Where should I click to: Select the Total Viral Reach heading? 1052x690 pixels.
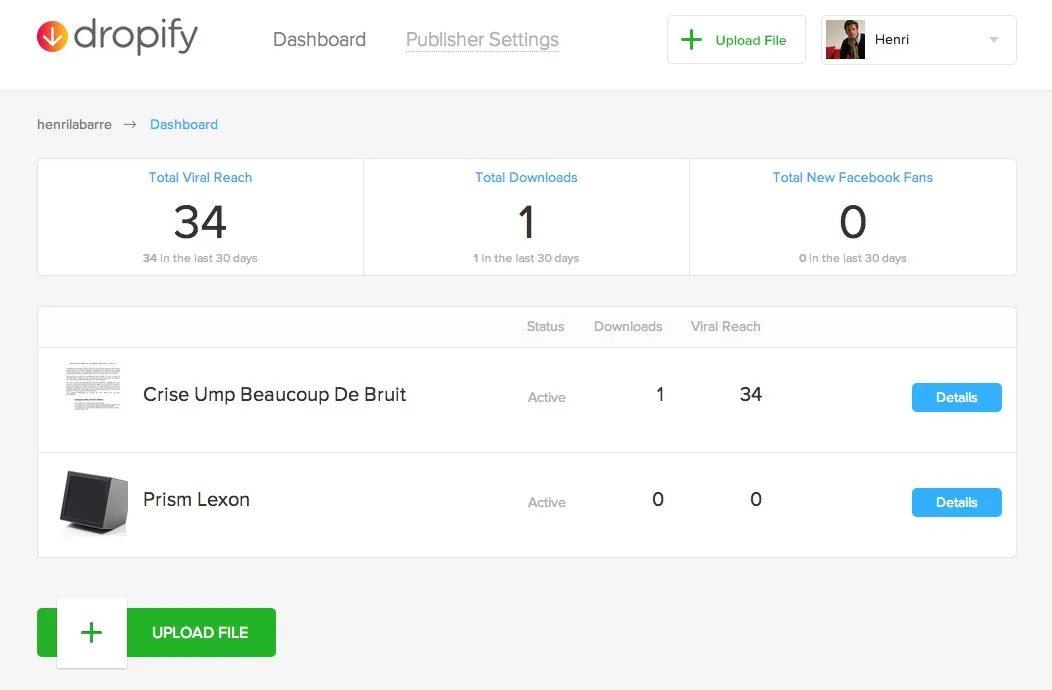pos(200,177)
